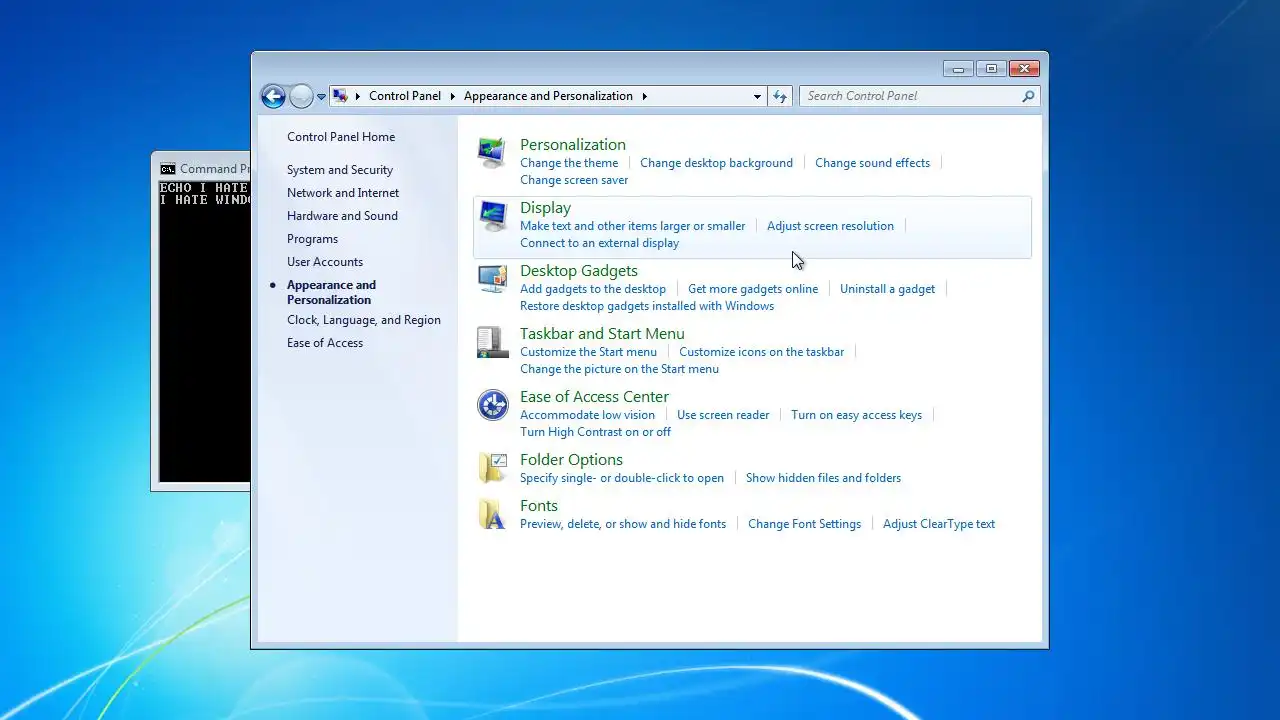Open the Fonts heading
Image resolution: width=1280 pixels, height=720 pixels.
tap(539, 506)
